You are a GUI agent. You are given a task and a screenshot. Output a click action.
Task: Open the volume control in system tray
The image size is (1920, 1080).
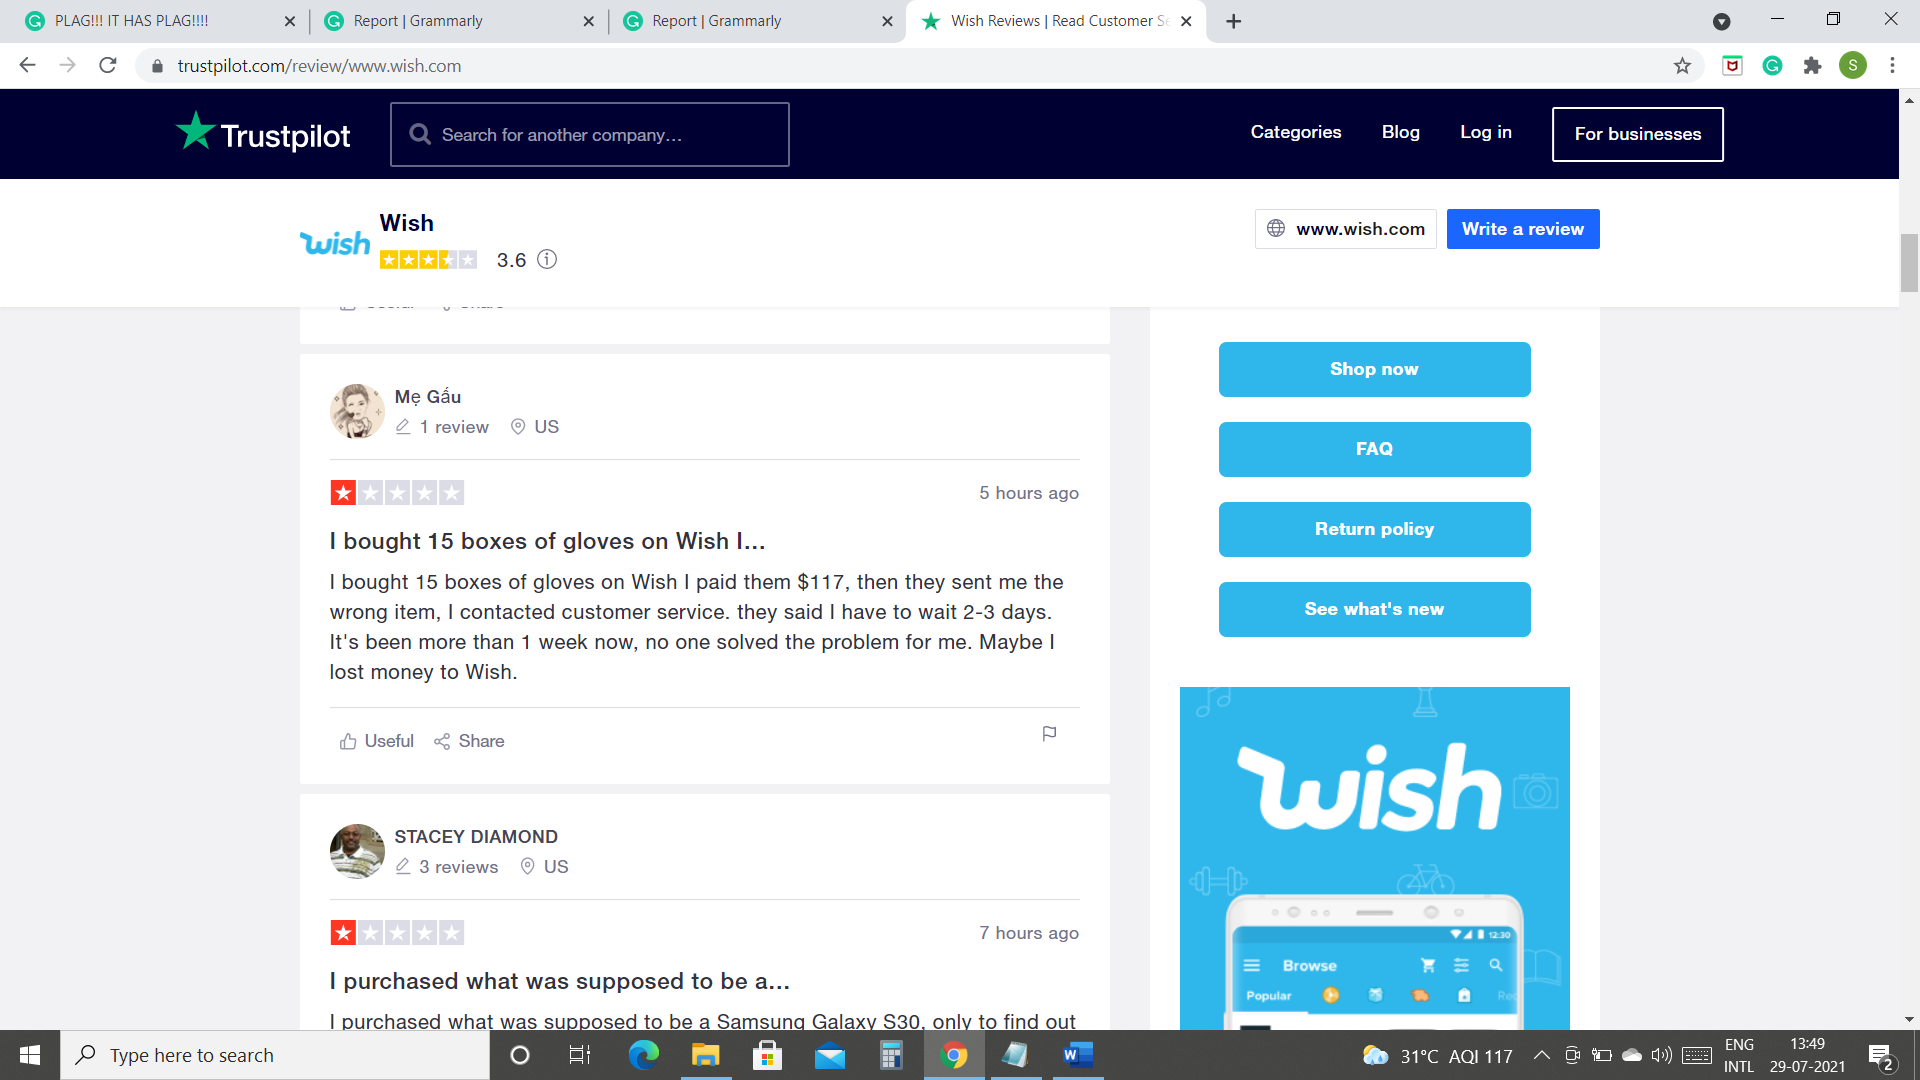click(1662, 1055)
